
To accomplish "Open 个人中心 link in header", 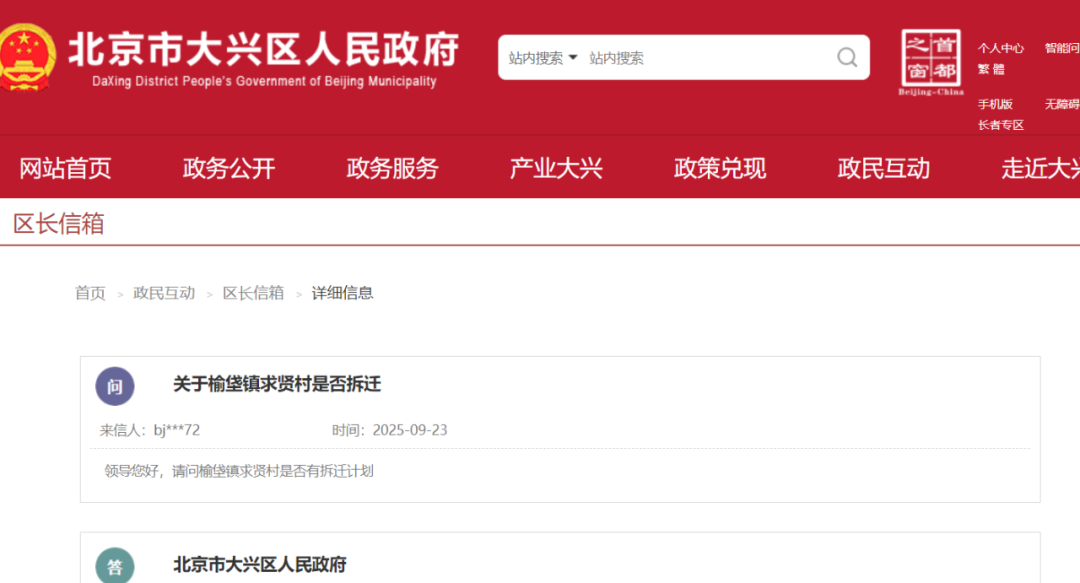I will [1000, 48].
